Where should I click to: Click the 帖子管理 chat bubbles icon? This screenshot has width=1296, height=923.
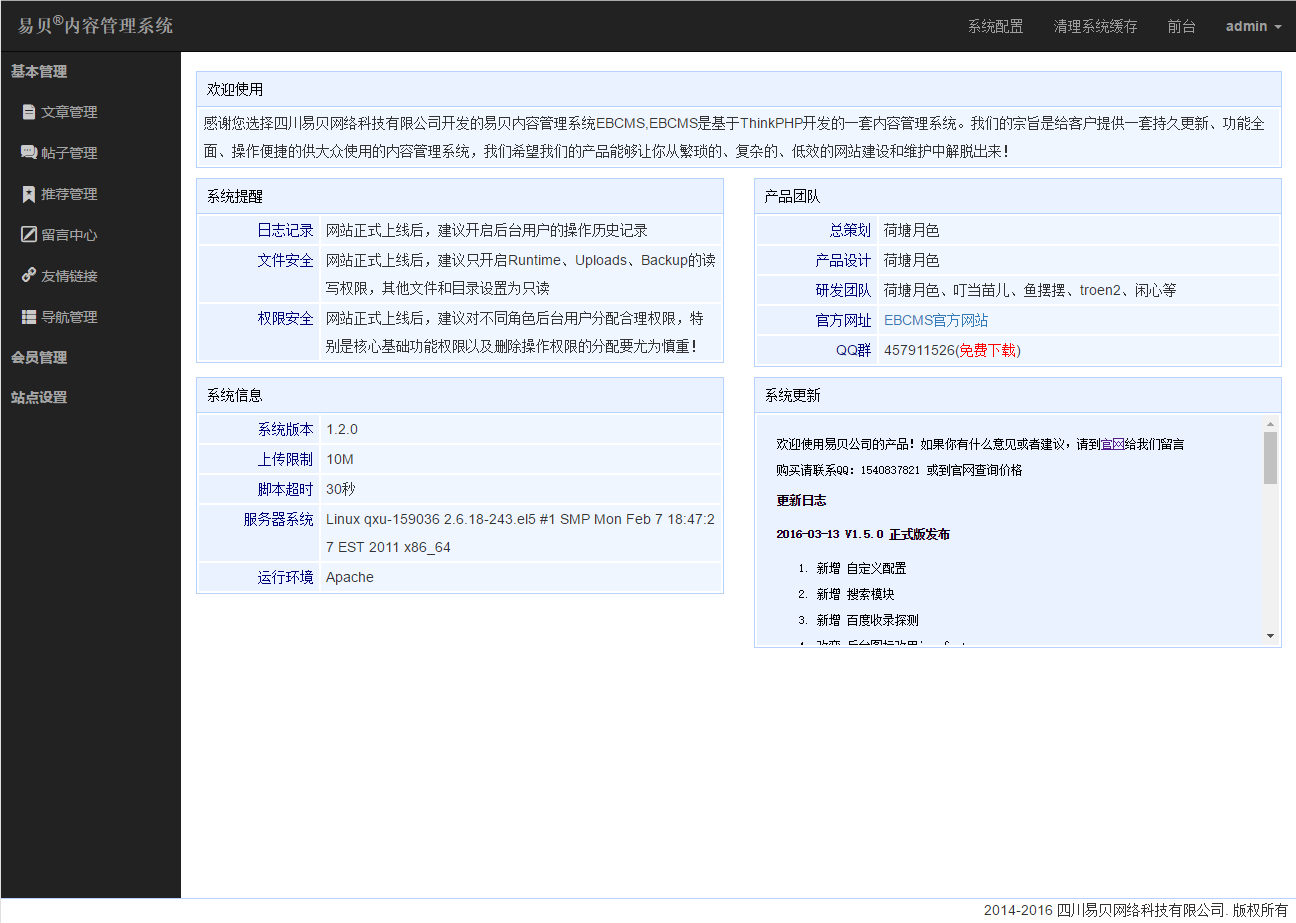29,153
